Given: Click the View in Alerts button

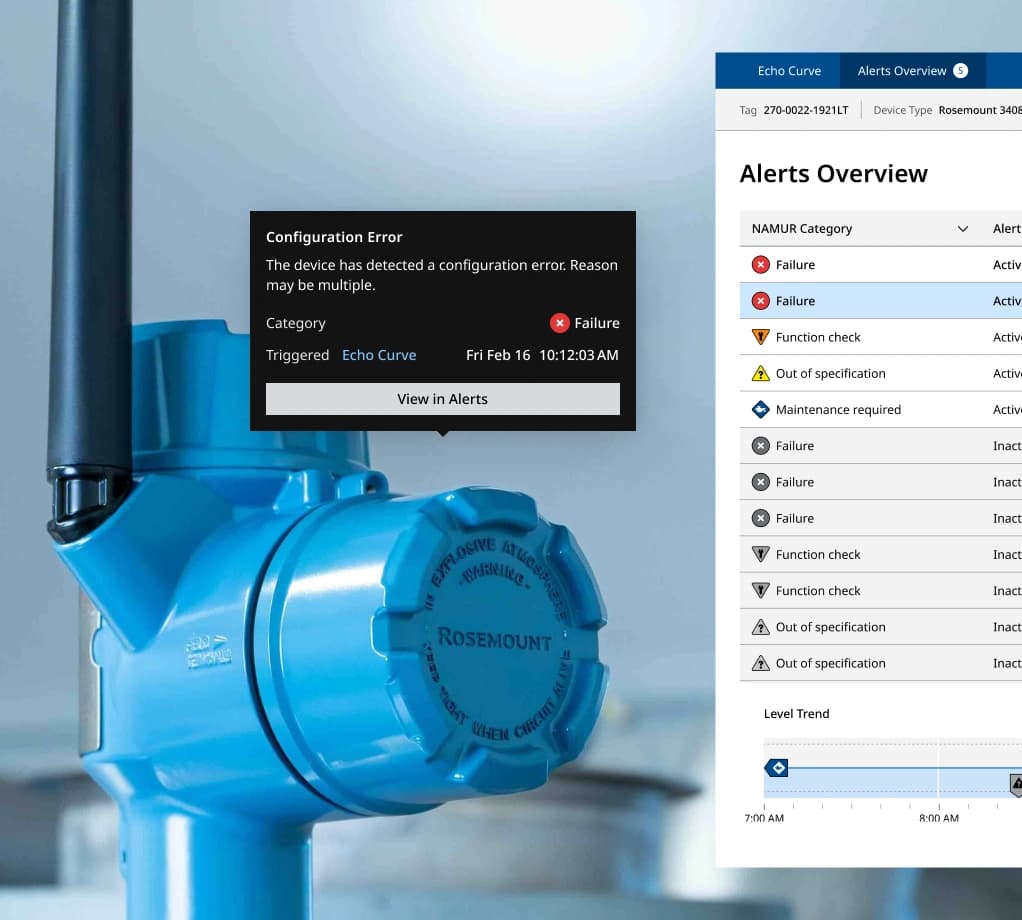Looking at the screenshot, I should [443, 398].
